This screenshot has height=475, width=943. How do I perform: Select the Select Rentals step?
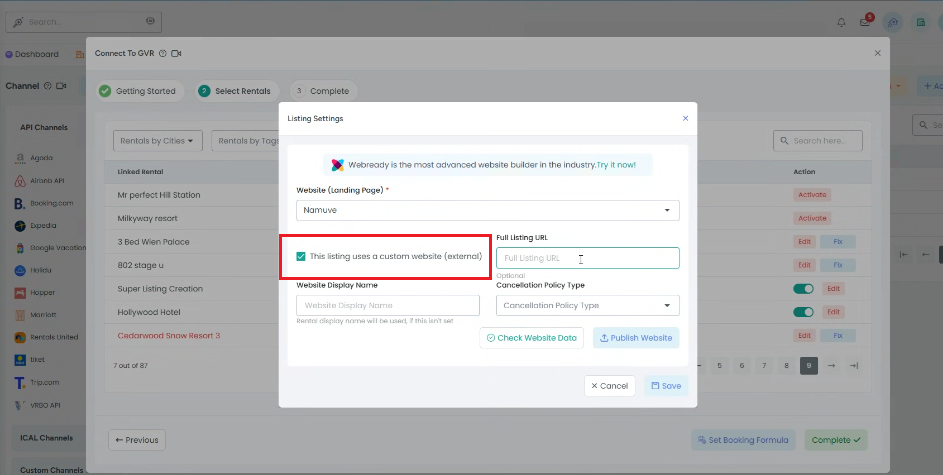pyautogui.click(x=237, y=91)
